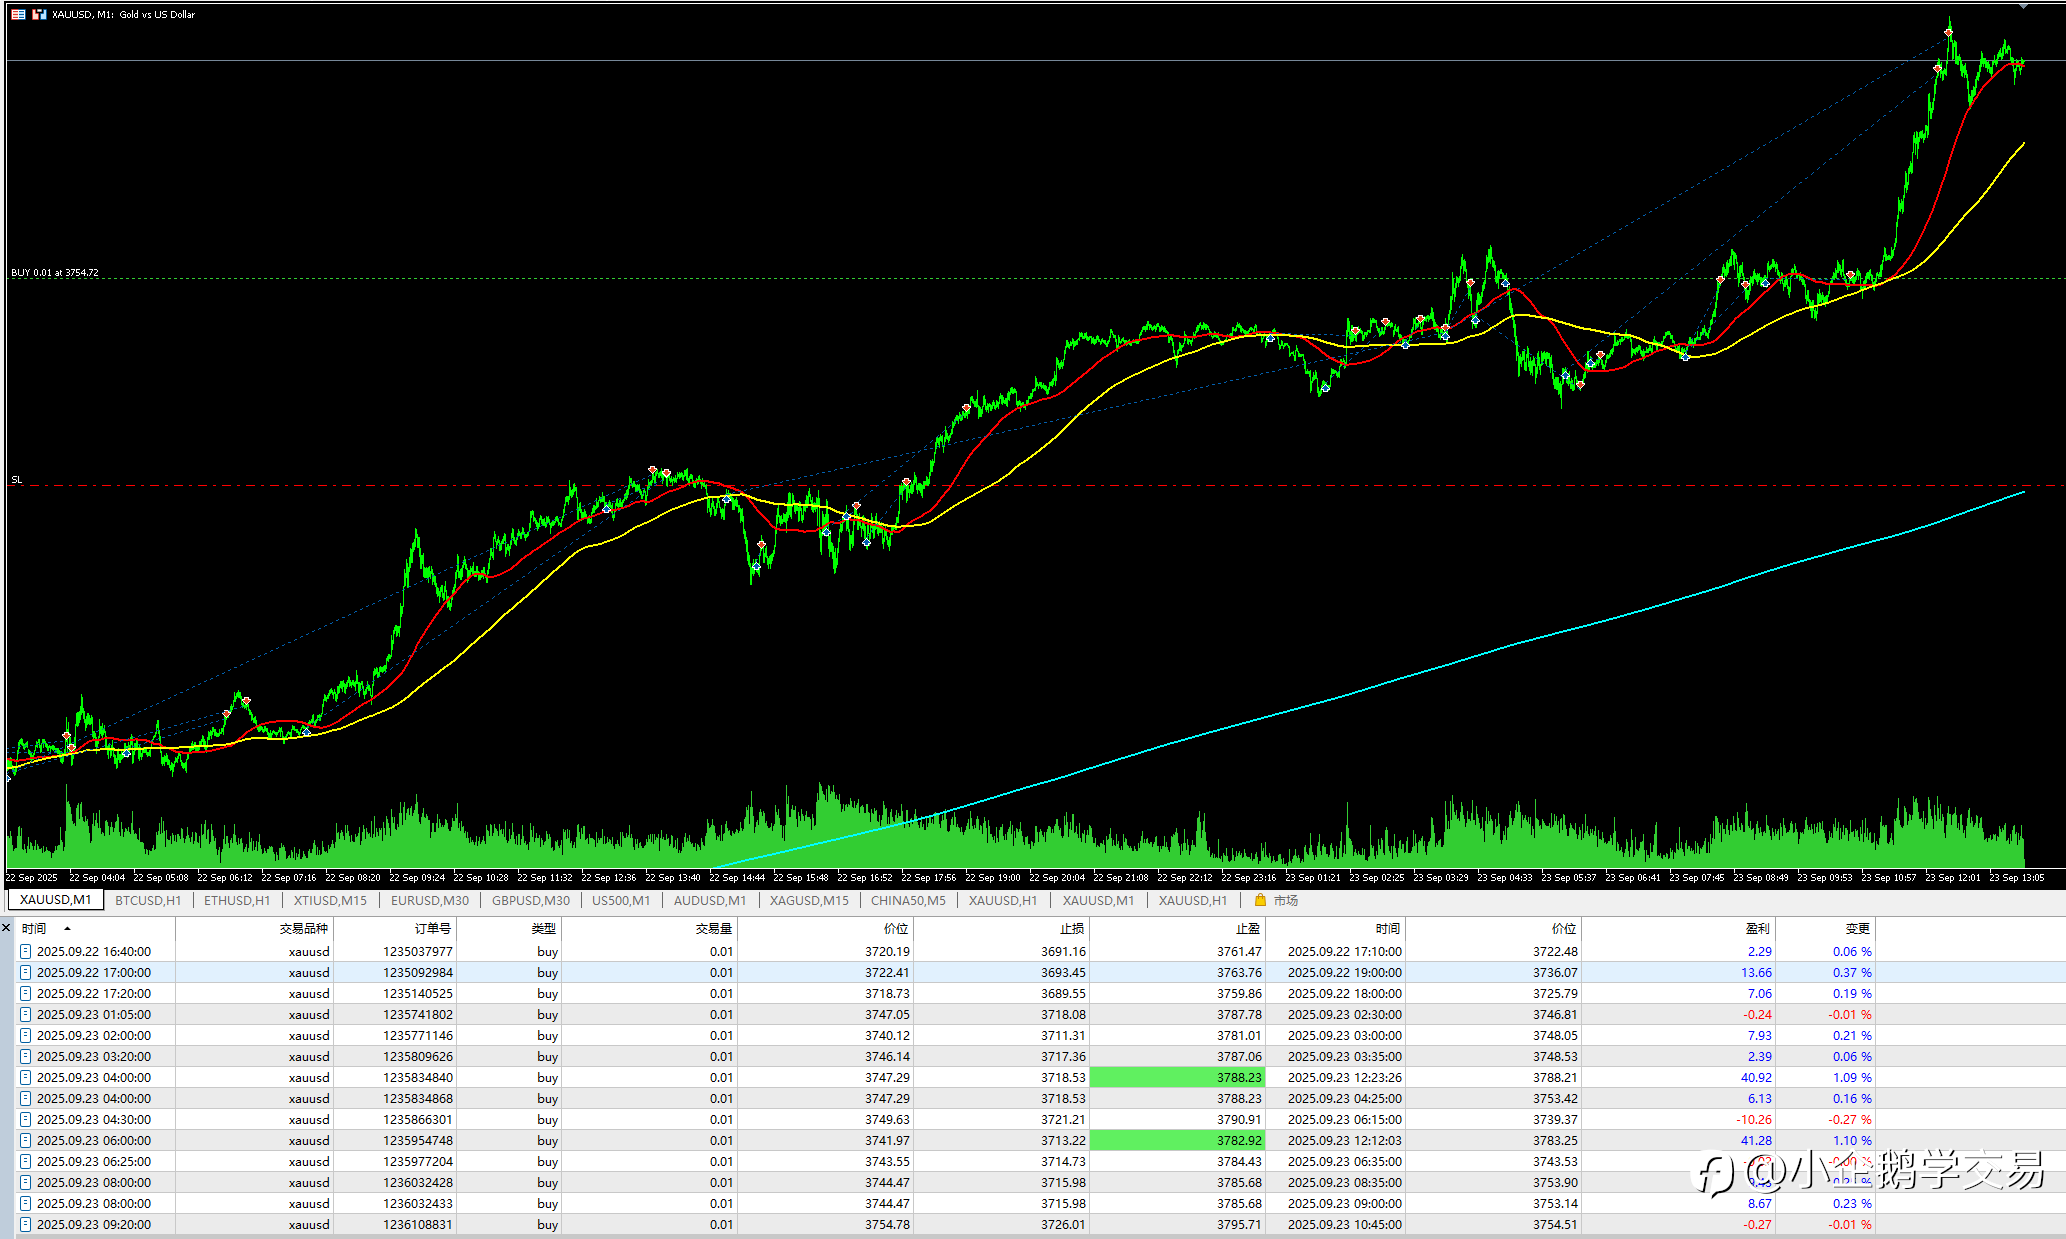Click the top-right chart shift triangle marker
This screenshot has height=1239, width=2066.
2024,5
